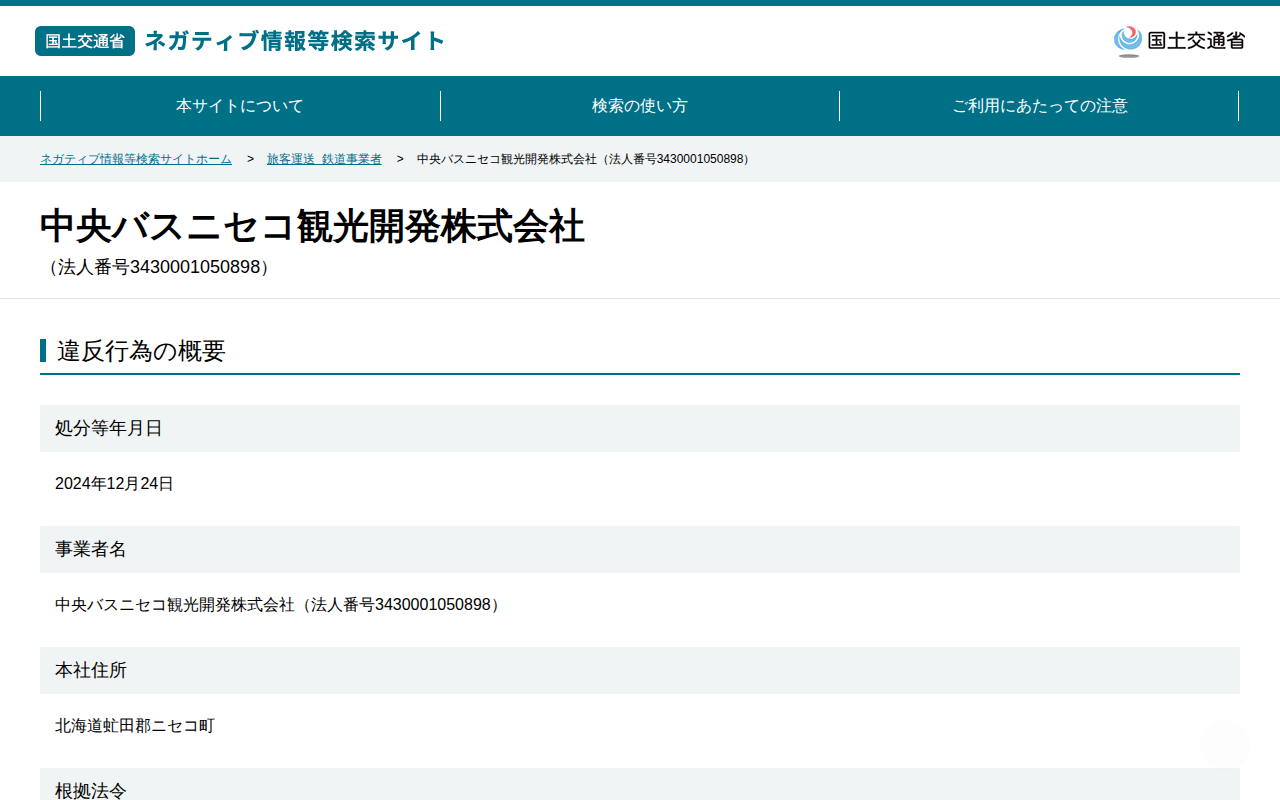Click the 根拠法令 field label
This screenshot has width=1280, height=800.
point(91,790)
